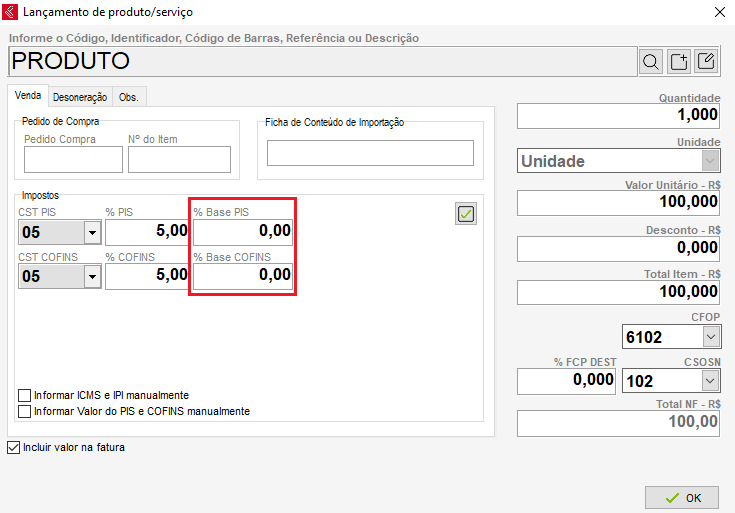Click the edit product pencil icon
This screenshot has height=513, width=735.
706,62
